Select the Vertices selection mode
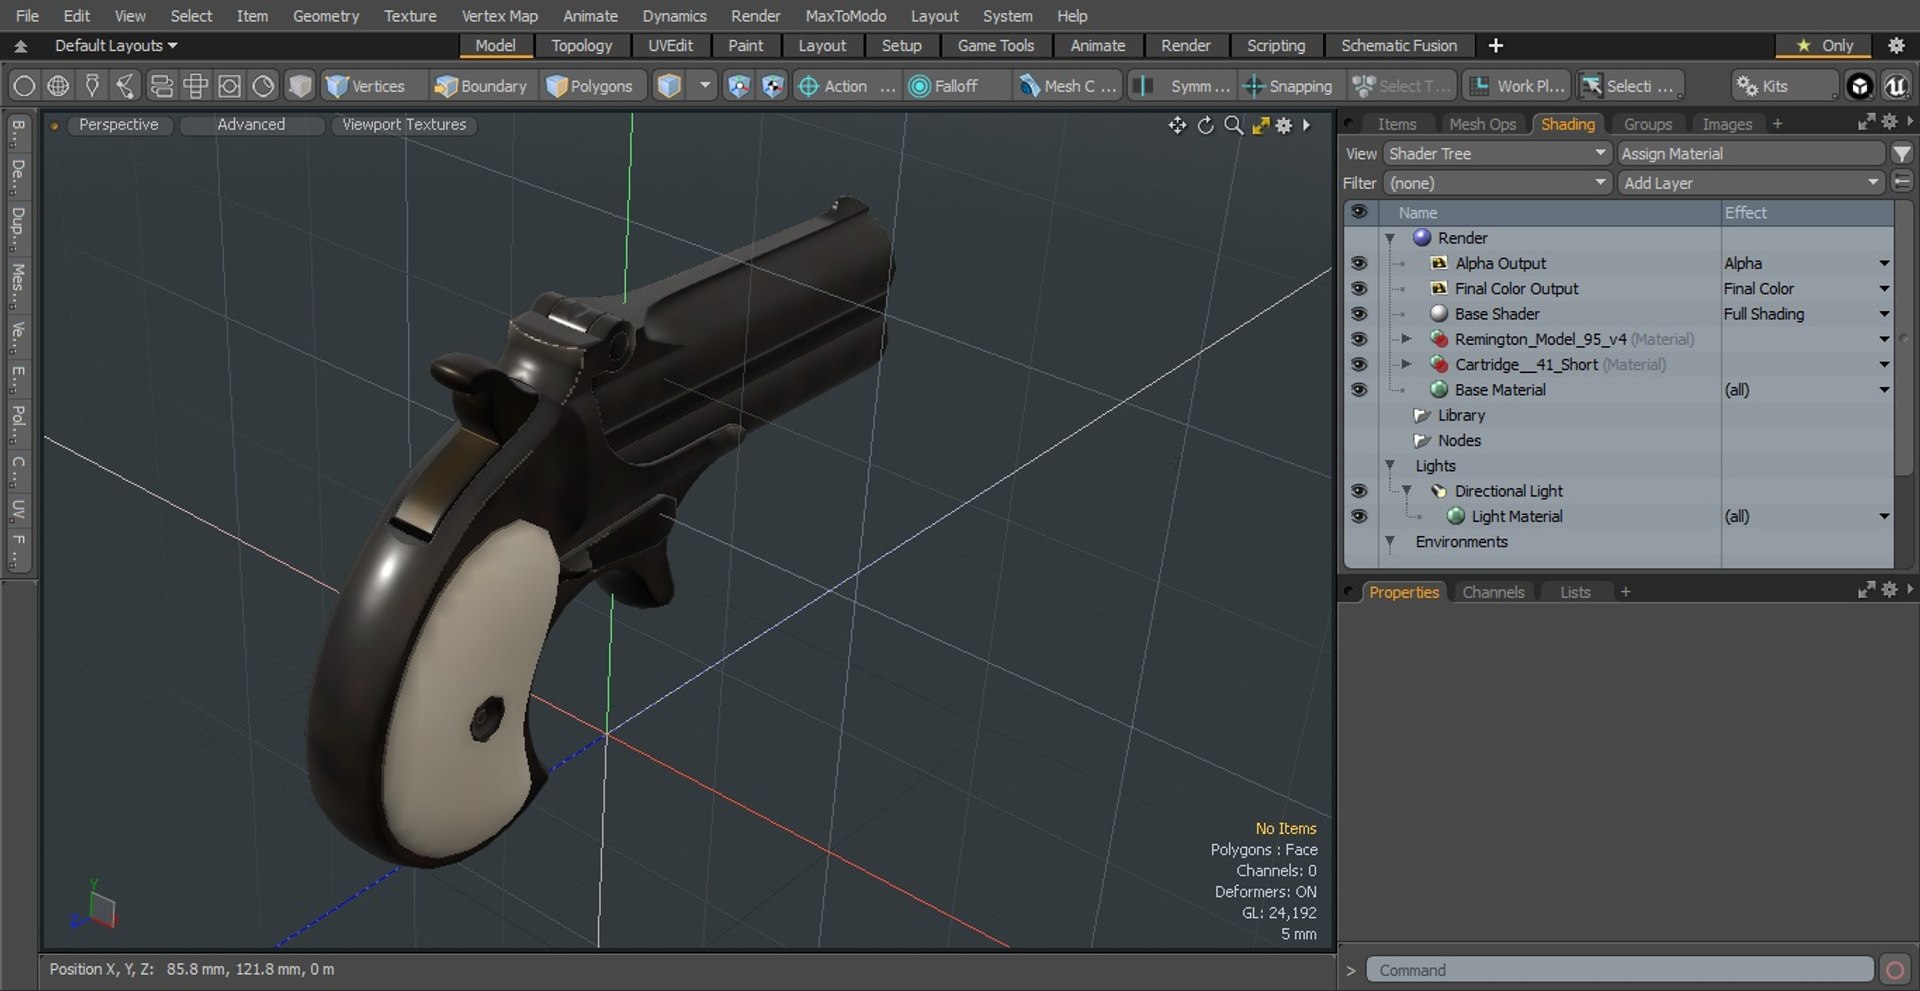 [x=366, y=86]
